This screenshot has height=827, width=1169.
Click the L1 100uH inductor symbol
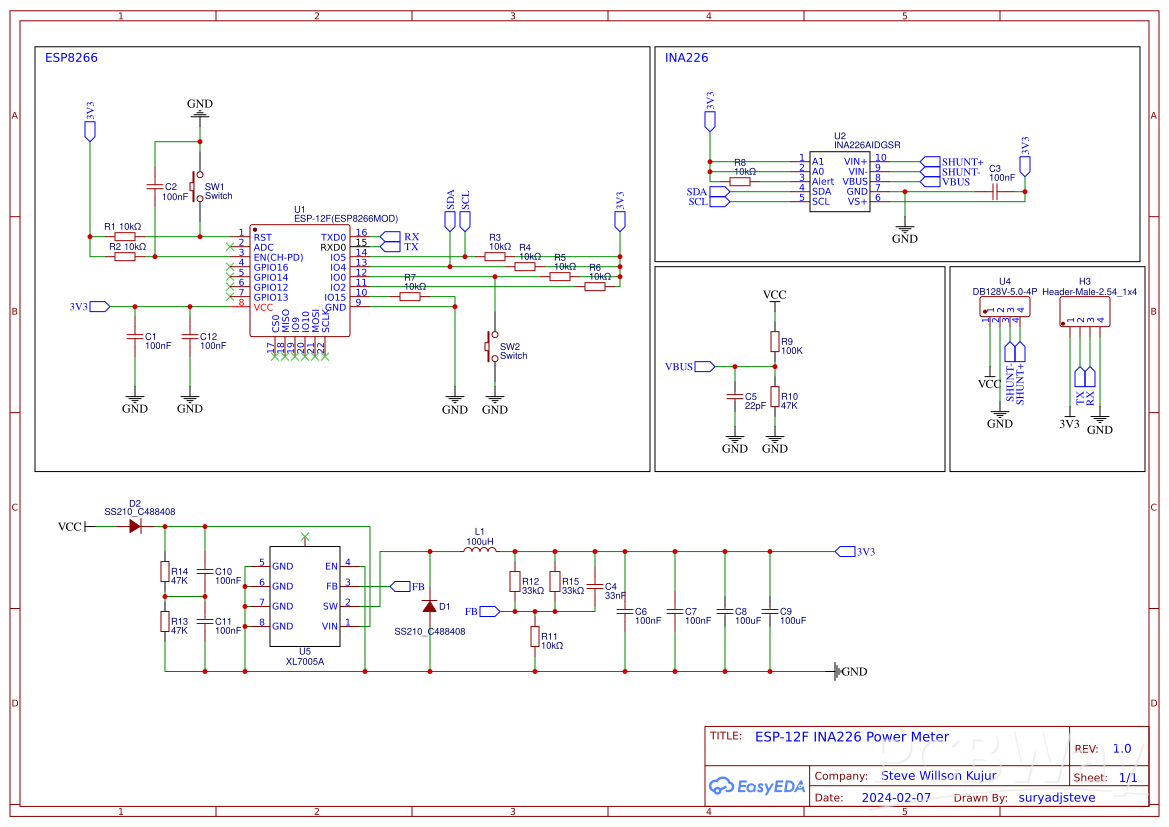tap(481, 550)
